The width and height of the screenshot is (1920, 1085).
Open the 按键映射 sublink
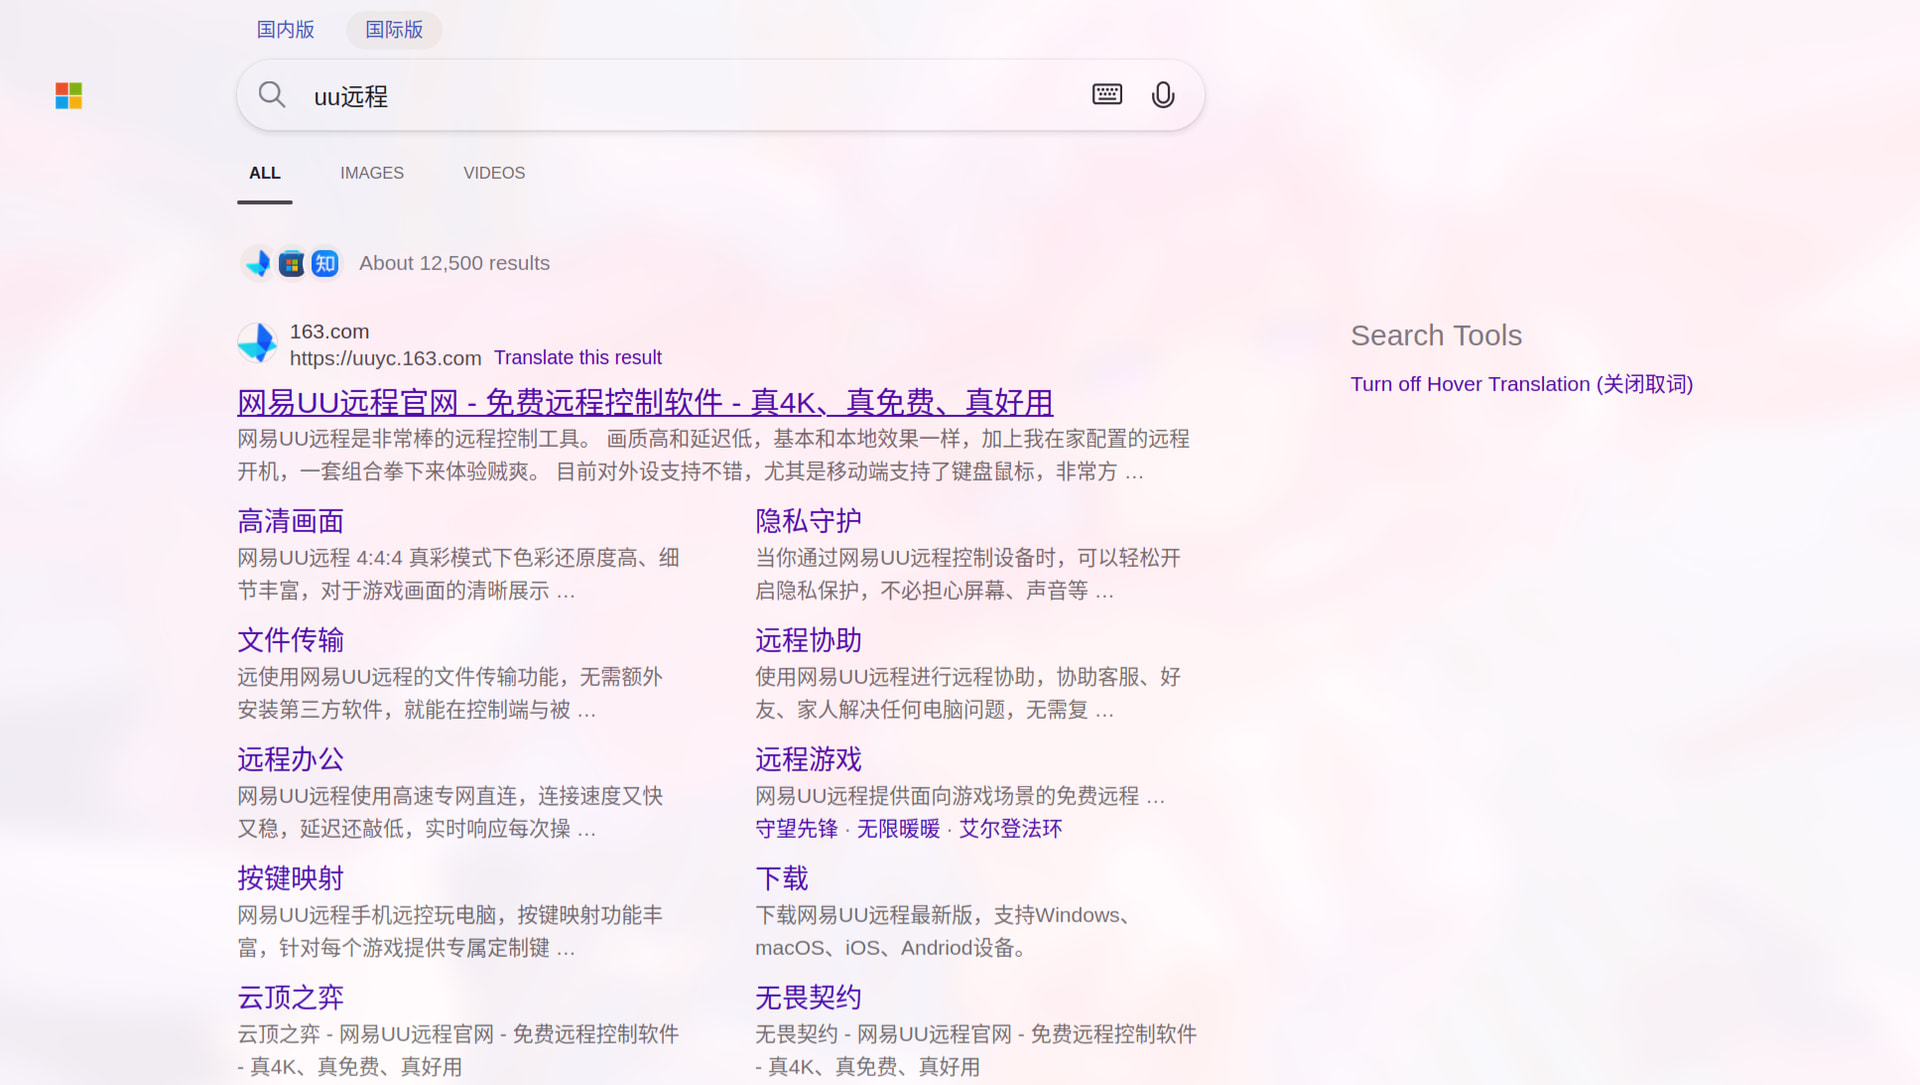coord(291,878)
